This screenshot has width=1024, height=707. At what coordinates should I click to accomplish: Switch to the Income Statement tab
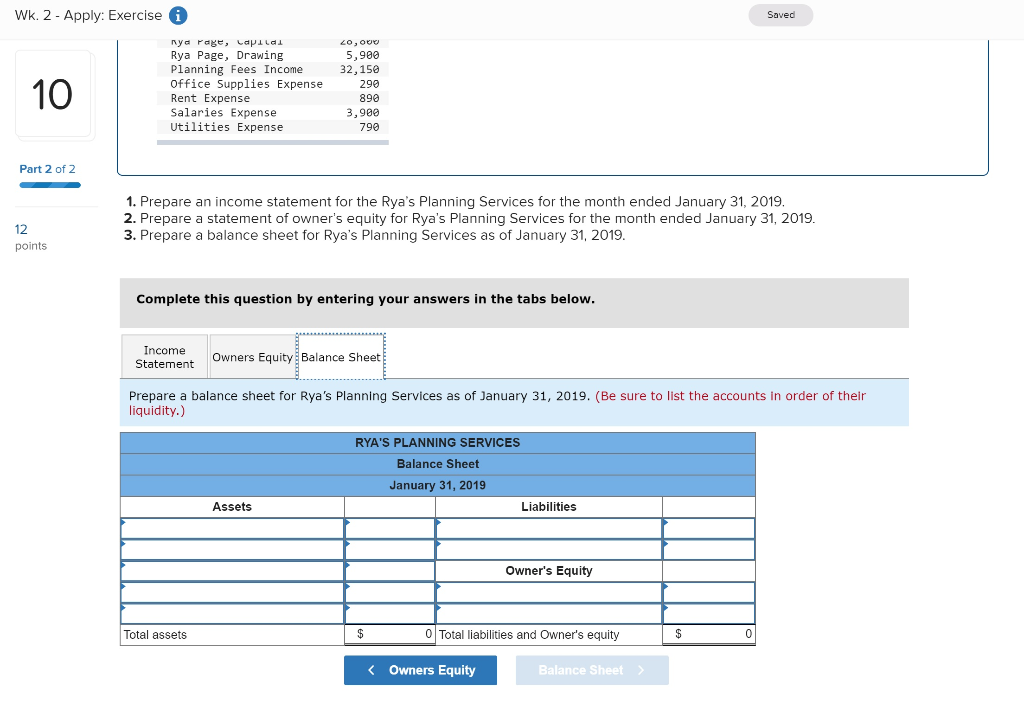click(164, 356)
